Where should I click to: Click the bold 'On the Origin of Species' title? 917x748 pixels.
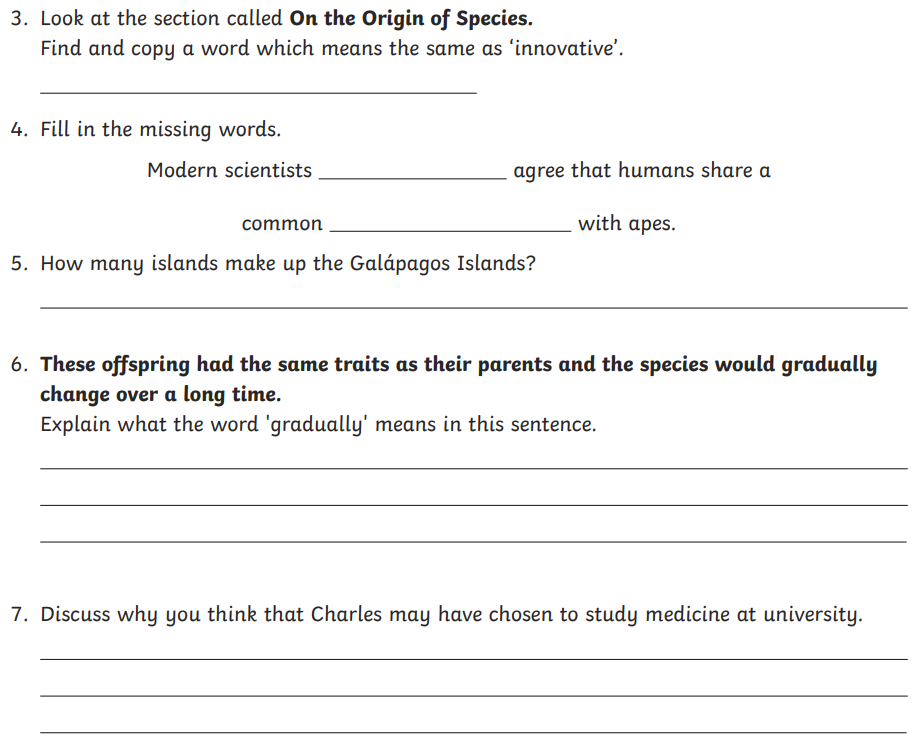pyautogui.click(x=410, y=20)
